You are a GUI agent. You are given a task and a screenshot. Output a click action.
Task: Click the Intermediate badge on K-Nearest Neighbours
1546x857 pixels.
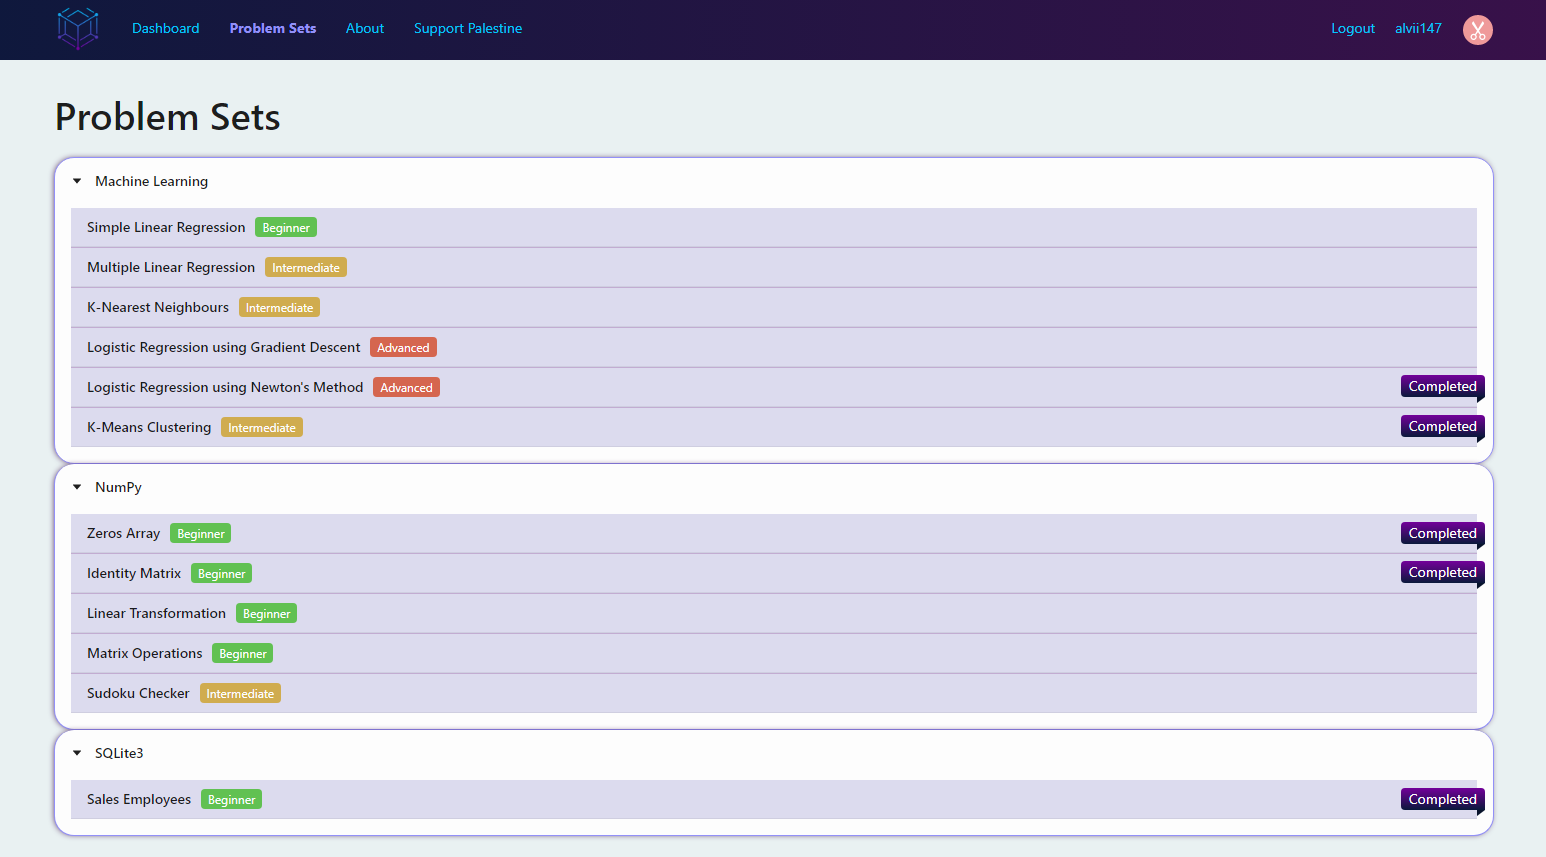pos(279,307)
